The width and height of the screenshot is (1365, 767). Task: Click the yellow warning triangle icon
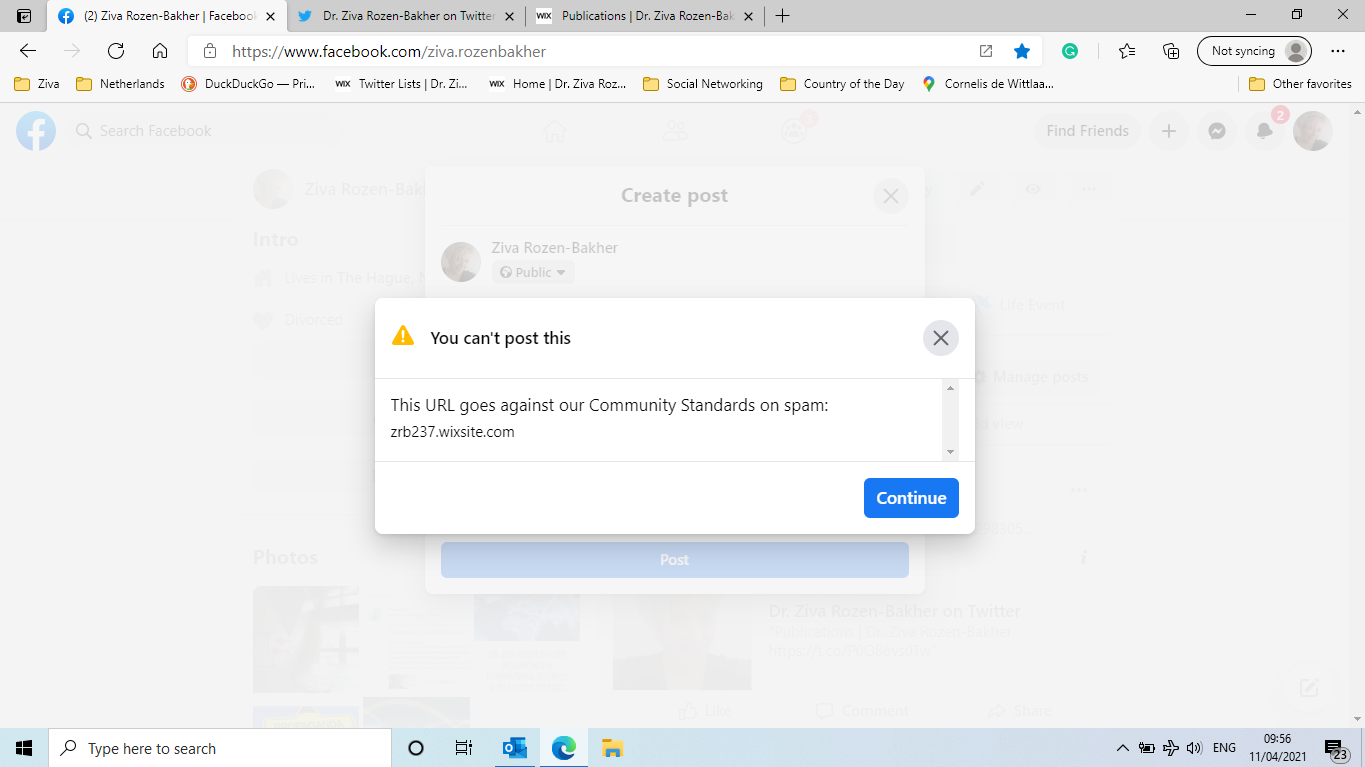(x=403, y=336)
